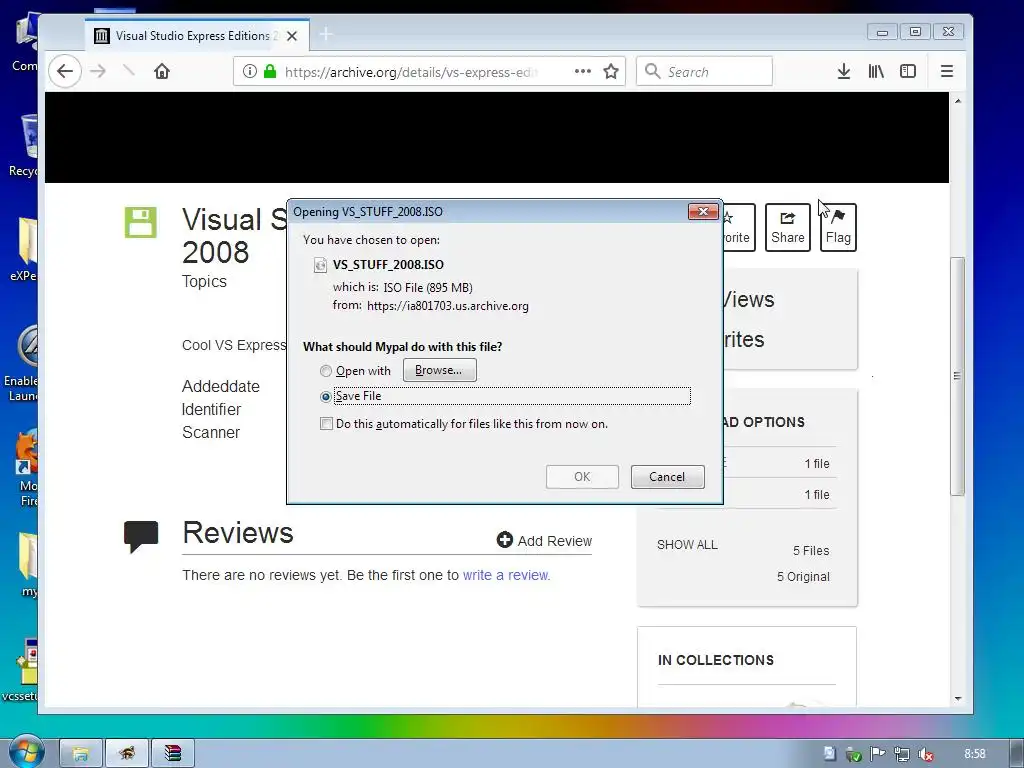
Task: Close the Opening VS_STUFF_2008.ISO dialog
Action: 703,212
